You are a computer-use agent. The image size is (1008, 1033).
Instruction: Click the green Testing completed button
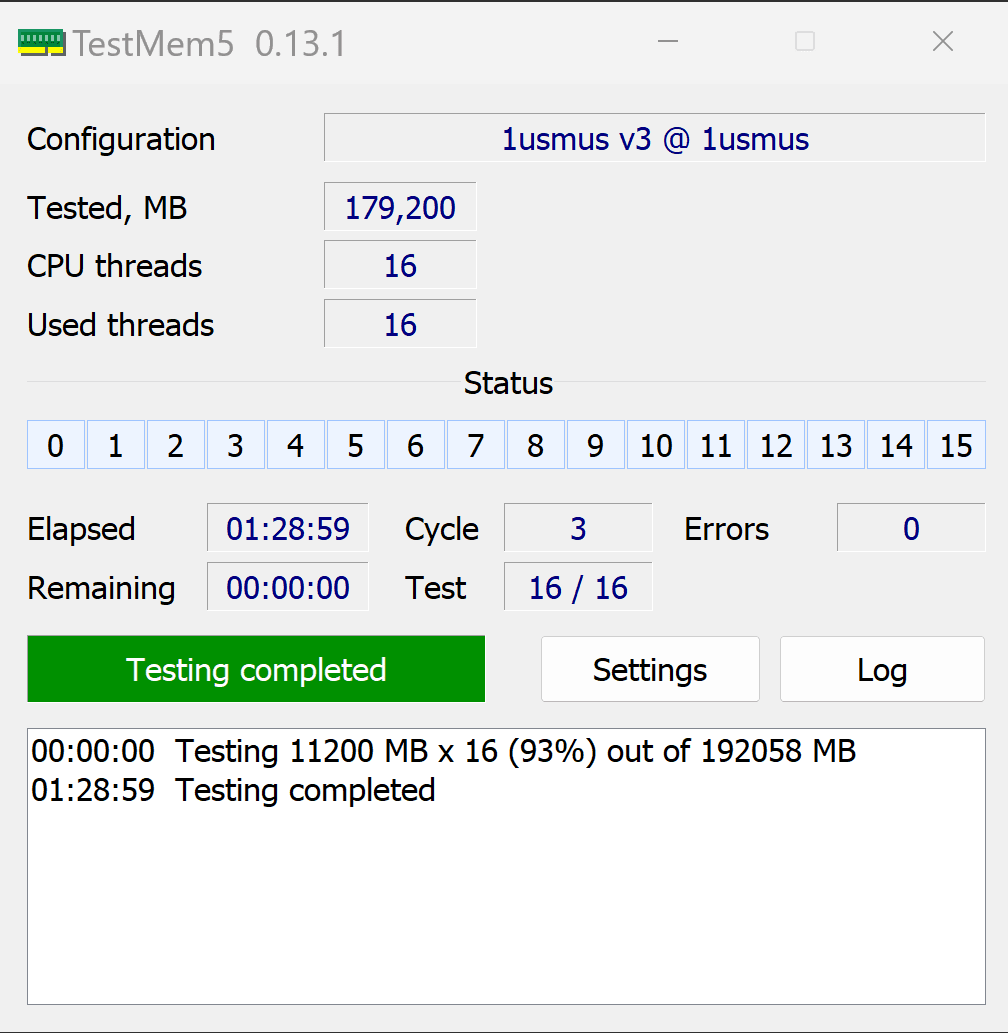coord(256,669)
